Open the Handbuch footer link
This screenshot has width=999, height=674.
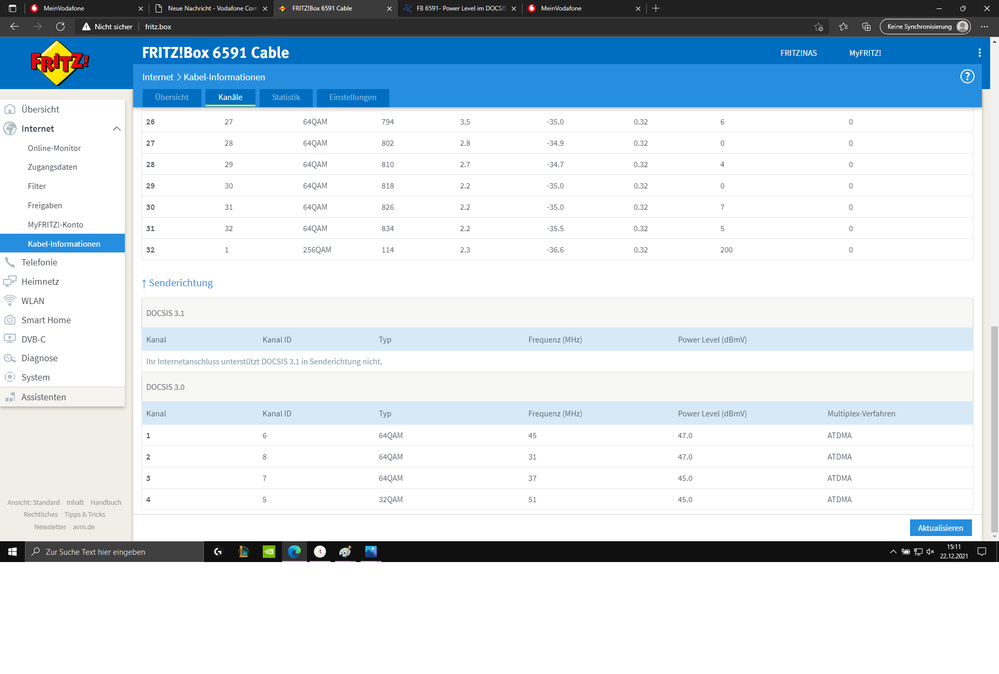point(106,502)
